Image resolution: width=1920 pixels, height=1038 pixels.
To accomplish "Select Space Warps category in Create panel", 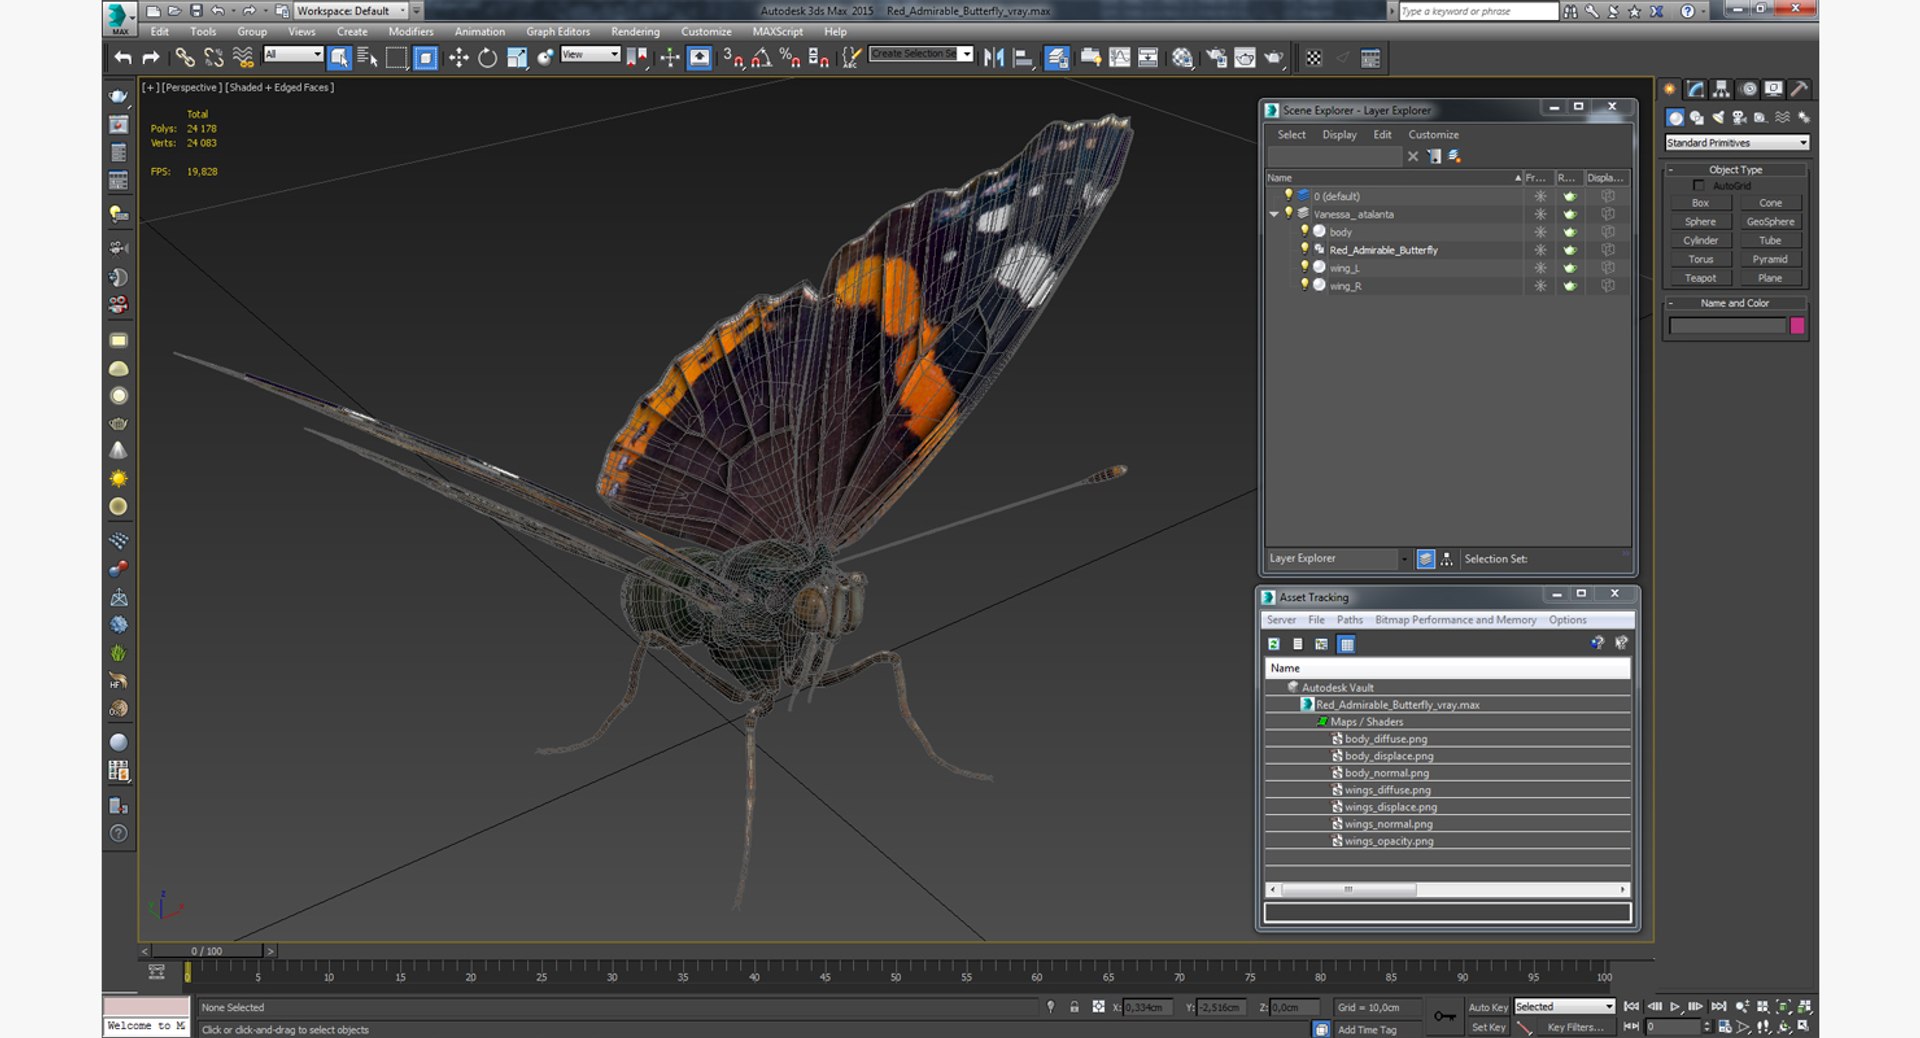I will coord(1782,118).
